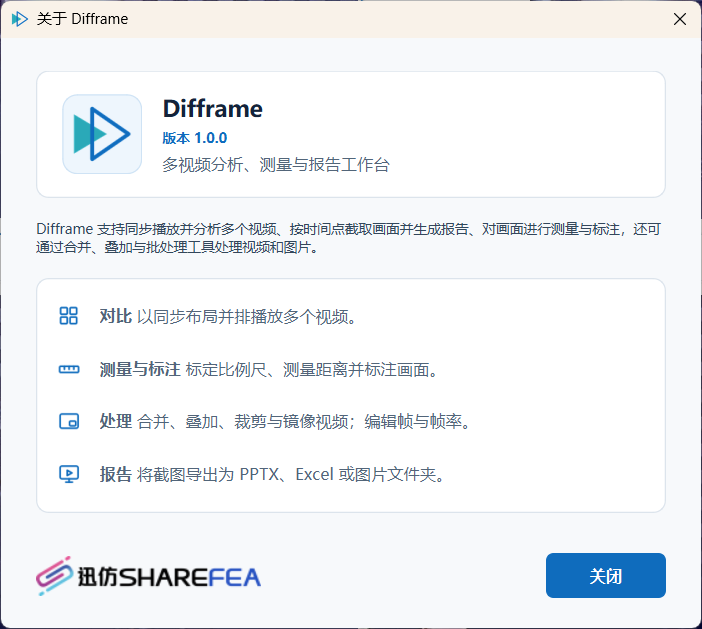Click the Difframe heading title
Viewport: 702px width, 629px height.
point(213,109)
